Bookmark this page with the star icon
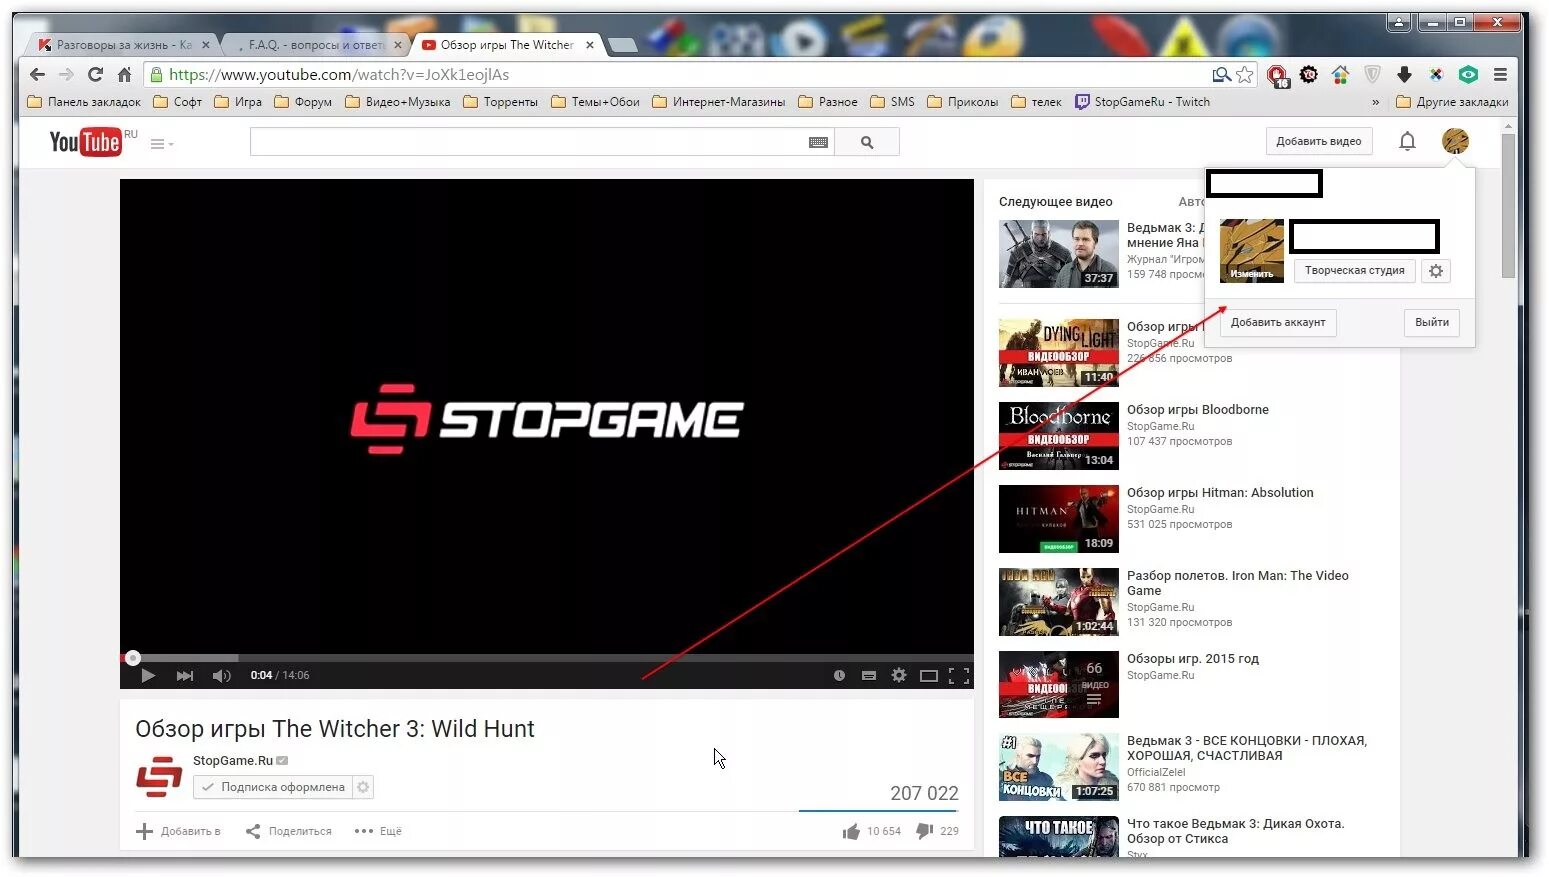Image resolution: width=1549 pixels, height=877 pixels. coord(1244,75)
